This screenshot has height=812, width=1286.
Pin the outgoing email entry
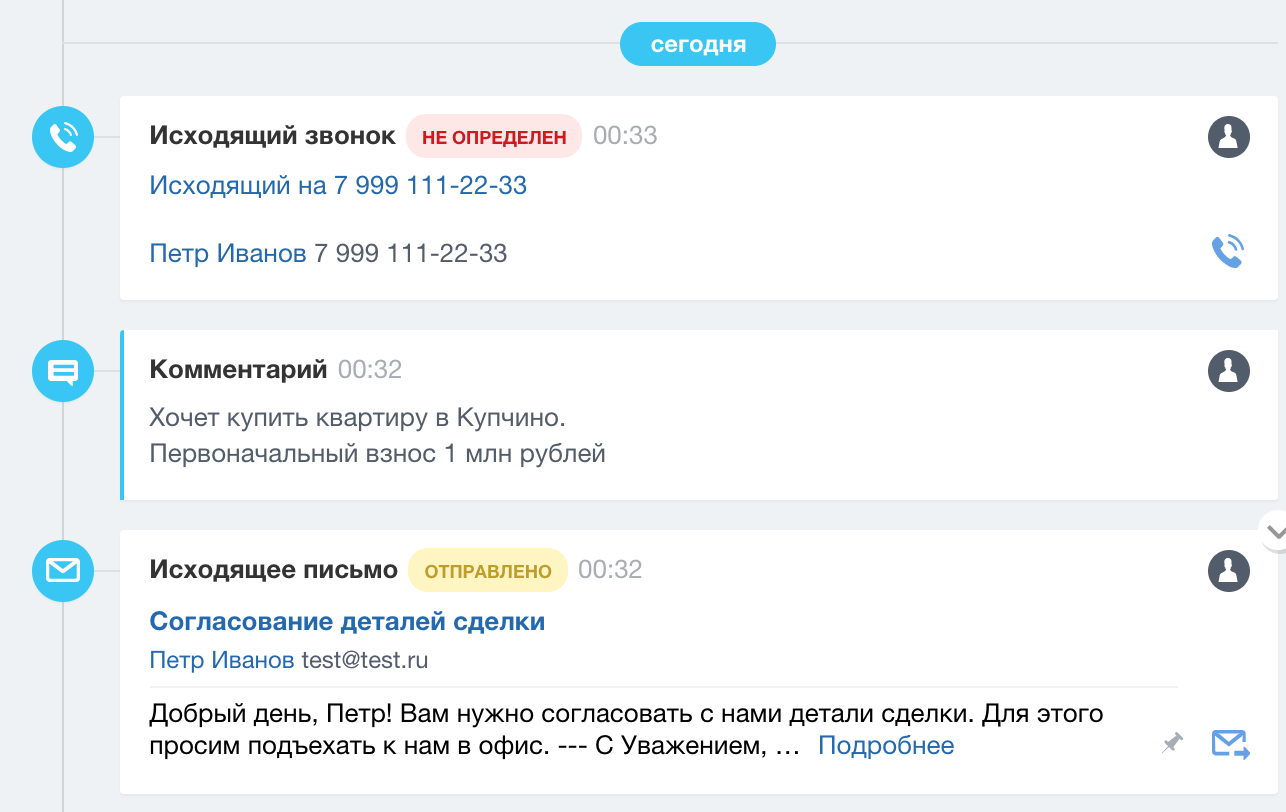click(x=1172, y=743)
